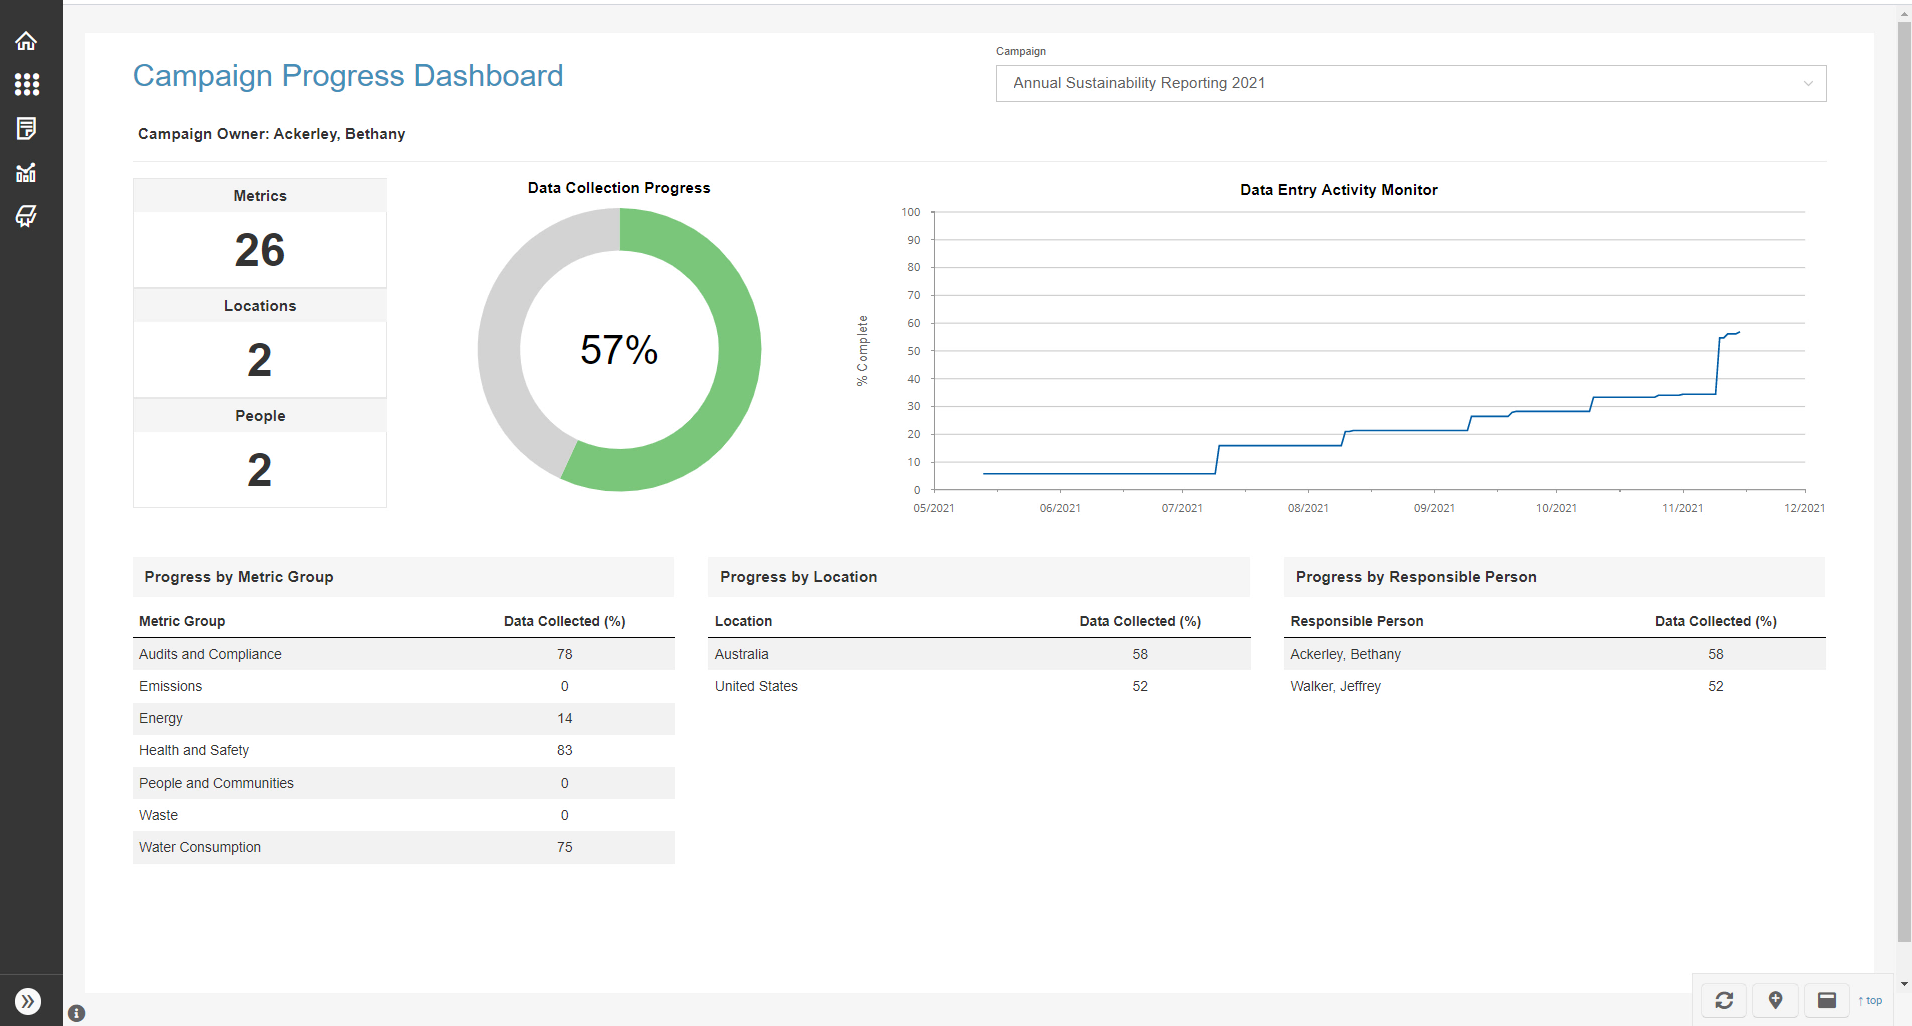Click Data Collected (%) header in Metric Group table
The width and height of the screenshot is (1912, 1026).
click(565, 621)
